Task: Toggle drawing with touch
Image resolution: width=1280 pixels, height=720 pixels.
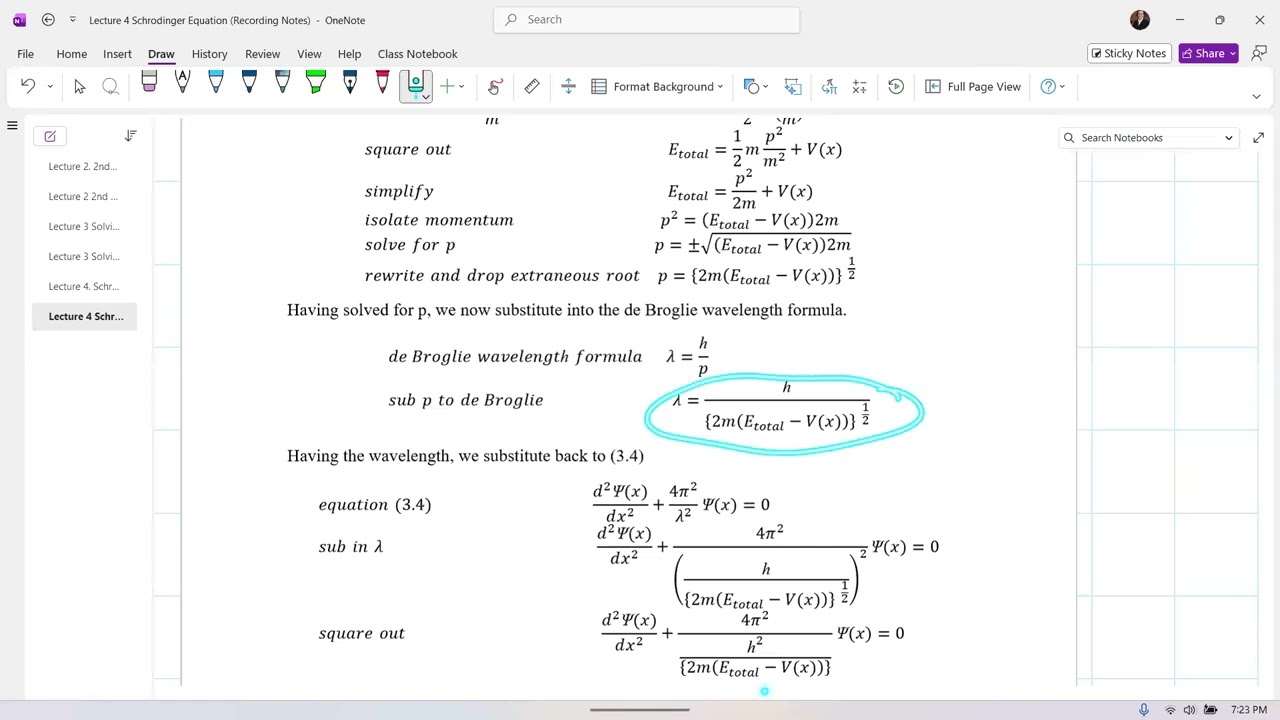Action: click(494, 87)
